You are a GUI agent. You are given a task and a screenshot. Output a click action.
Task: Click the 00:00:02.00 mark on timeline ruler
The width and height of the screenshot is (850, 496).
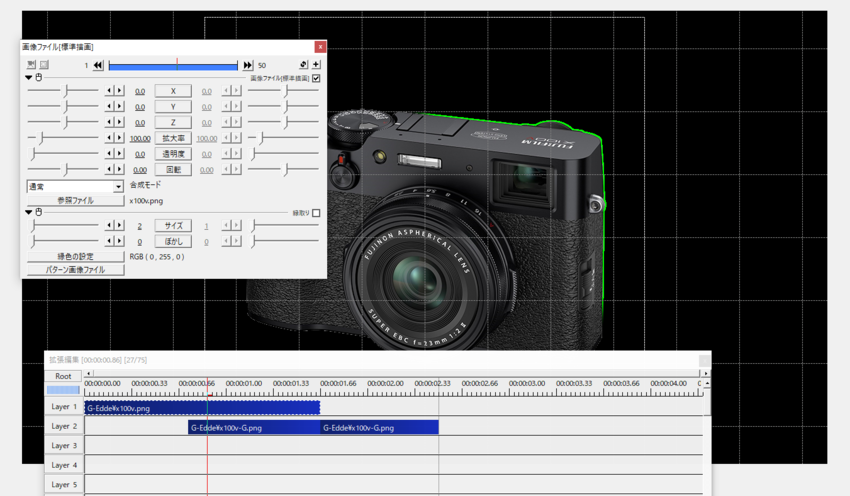pyautogui.click(x=385, y=383)
